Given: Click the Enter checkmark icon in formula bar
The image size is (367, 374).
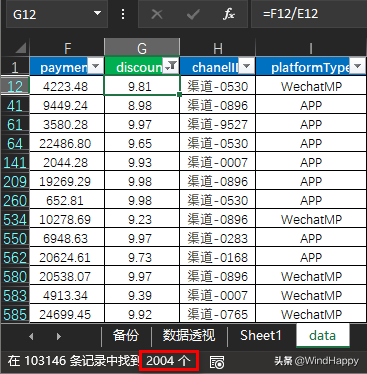Looking at the screenshot, I should pyautogui.click(x=193, y=14).
